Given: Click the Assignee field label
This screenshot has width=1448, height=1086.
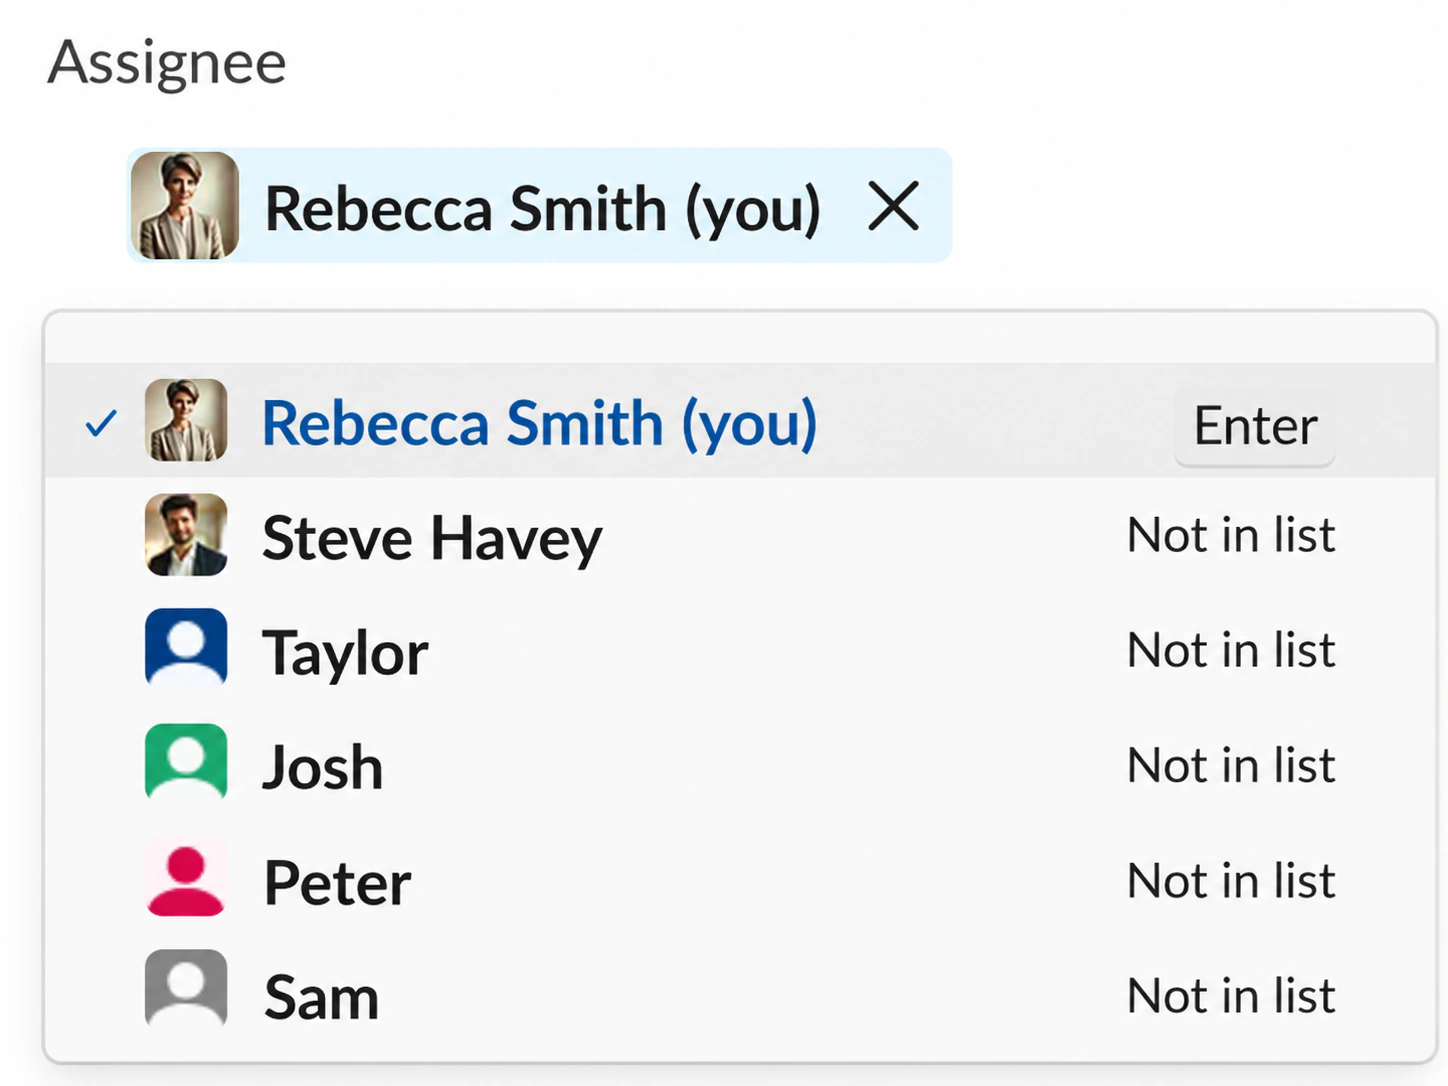Looking at the screenshot, I should coord(167,64).
